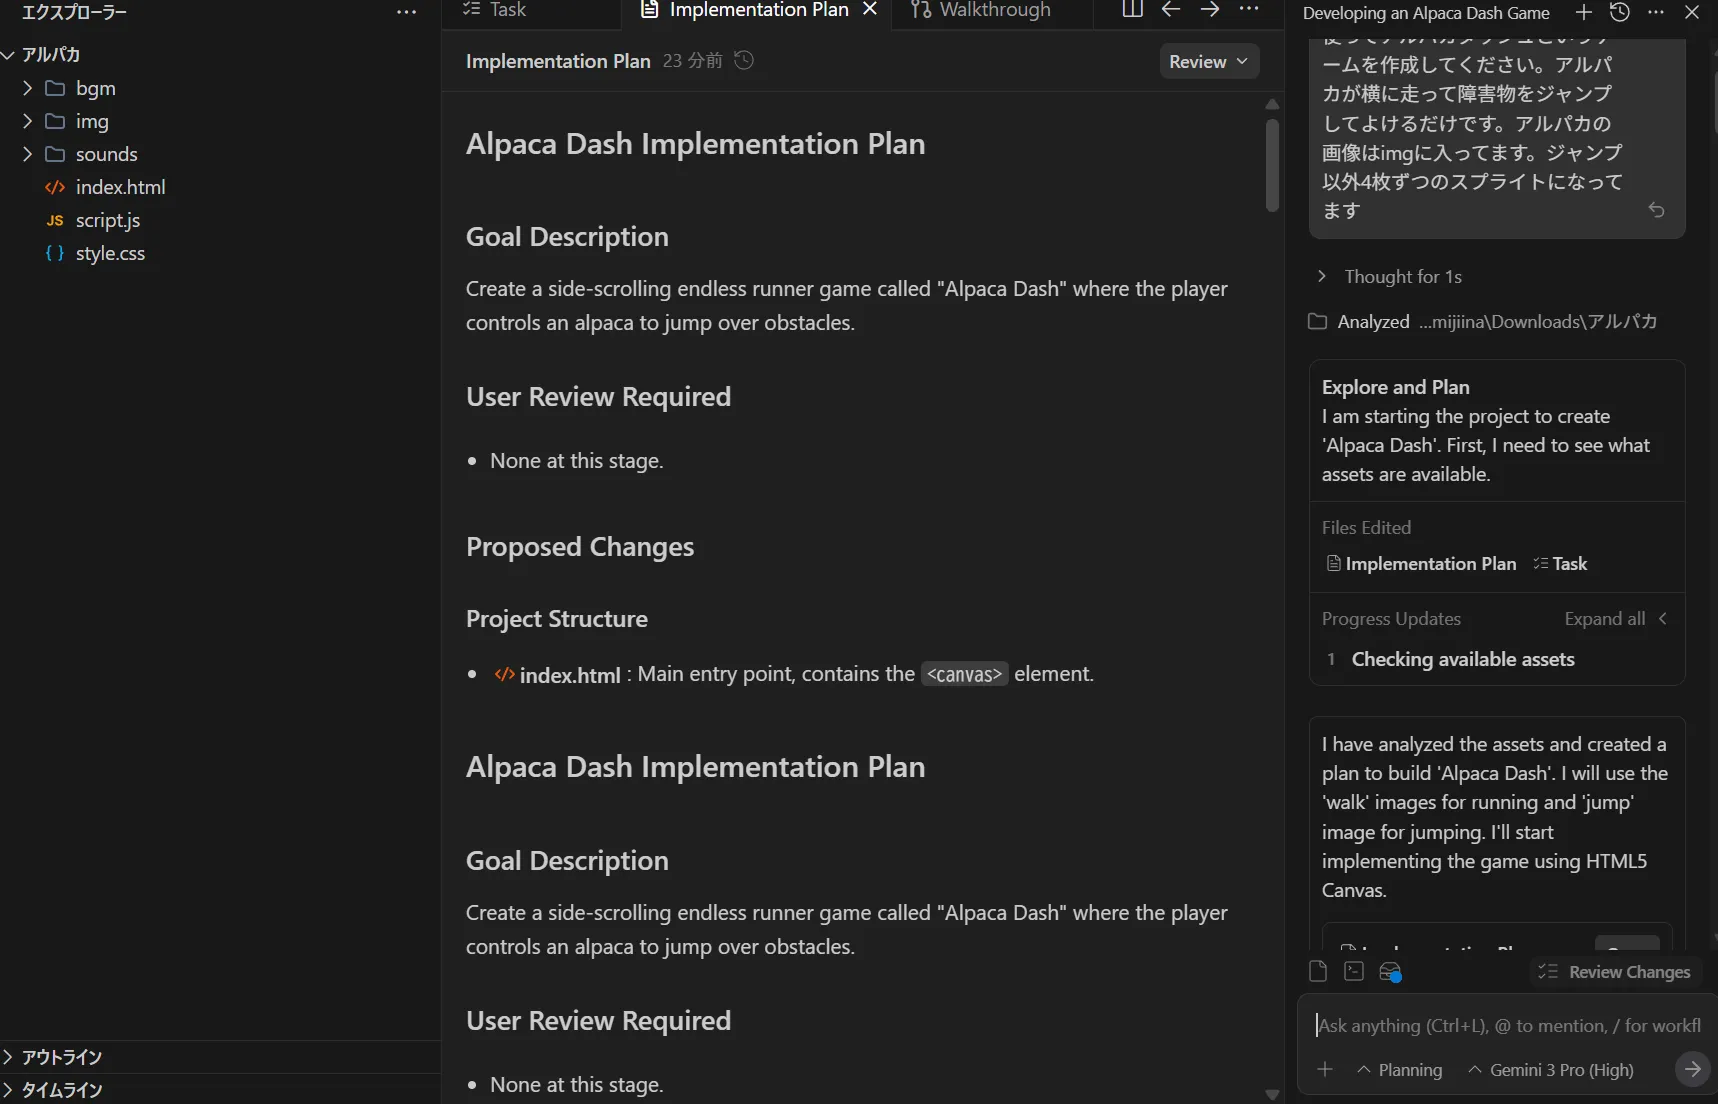Click the split editor icon
Screen dimensions: 1718x1104
(x=1132, y=10)
